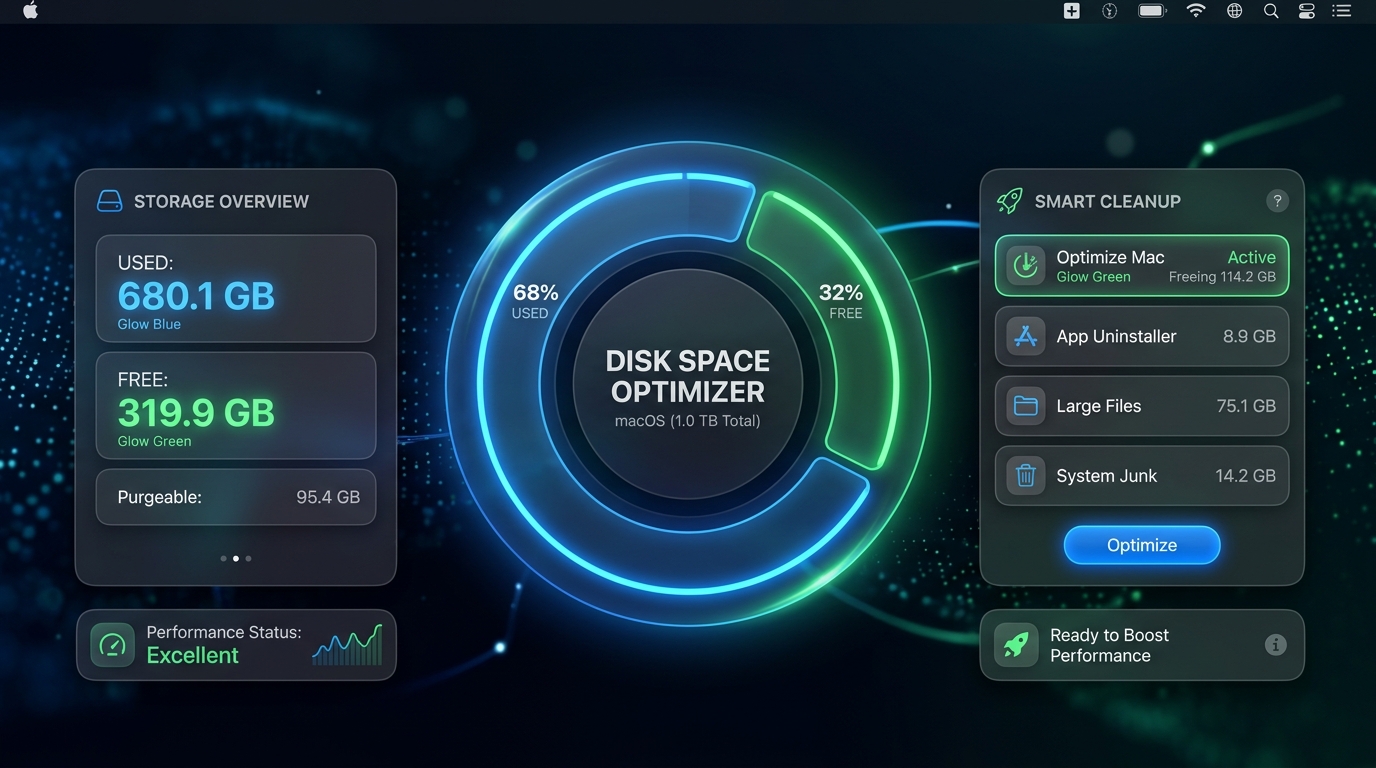
Task: Select the Large Files row
Action: click(1142, 406)
